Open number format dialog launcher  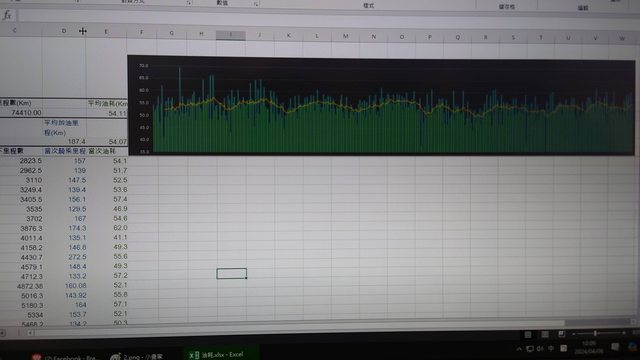pyautogui.click(x=256, y=4)
